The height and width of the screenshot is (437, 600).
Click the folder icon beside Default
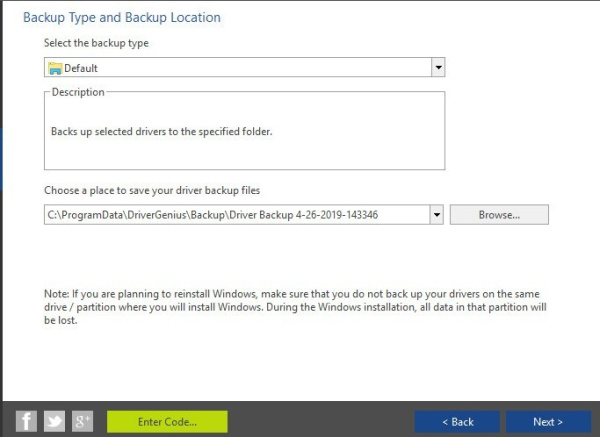pos(55,68)
